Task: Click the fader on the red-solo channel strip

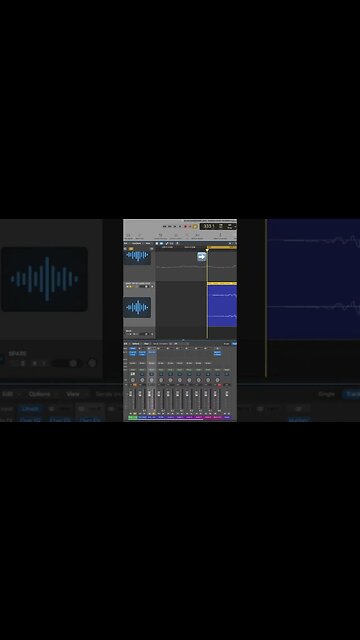Action: click(215, 393)
